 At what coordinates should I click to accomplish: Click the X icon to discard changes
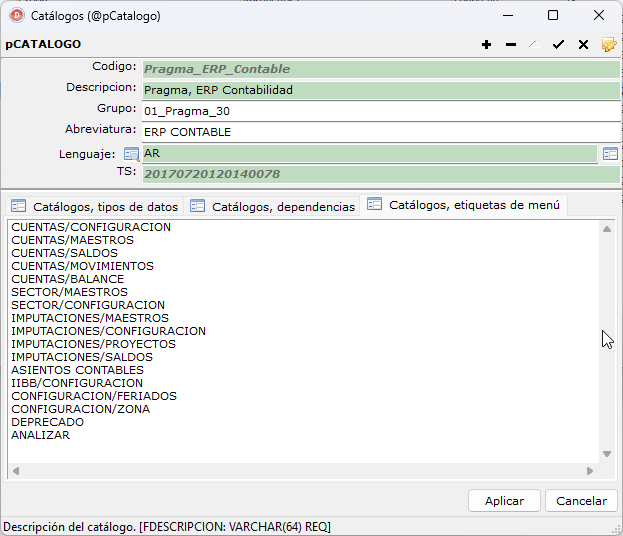(x=583, y=45)
